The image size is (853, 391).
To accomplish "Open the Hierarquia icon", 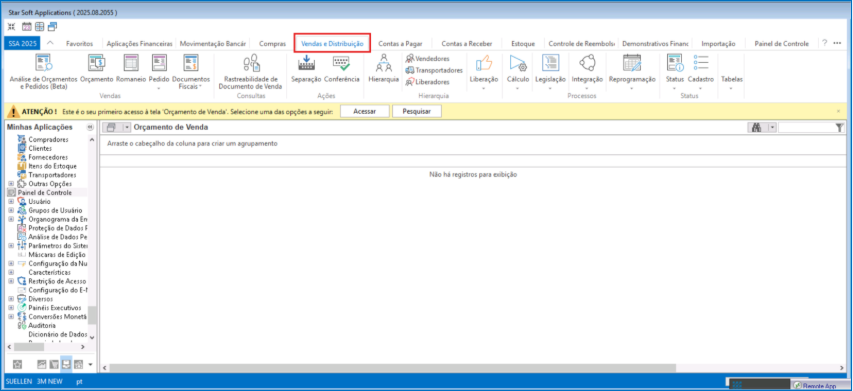I will pyautogui.click(x=384, y=69).
